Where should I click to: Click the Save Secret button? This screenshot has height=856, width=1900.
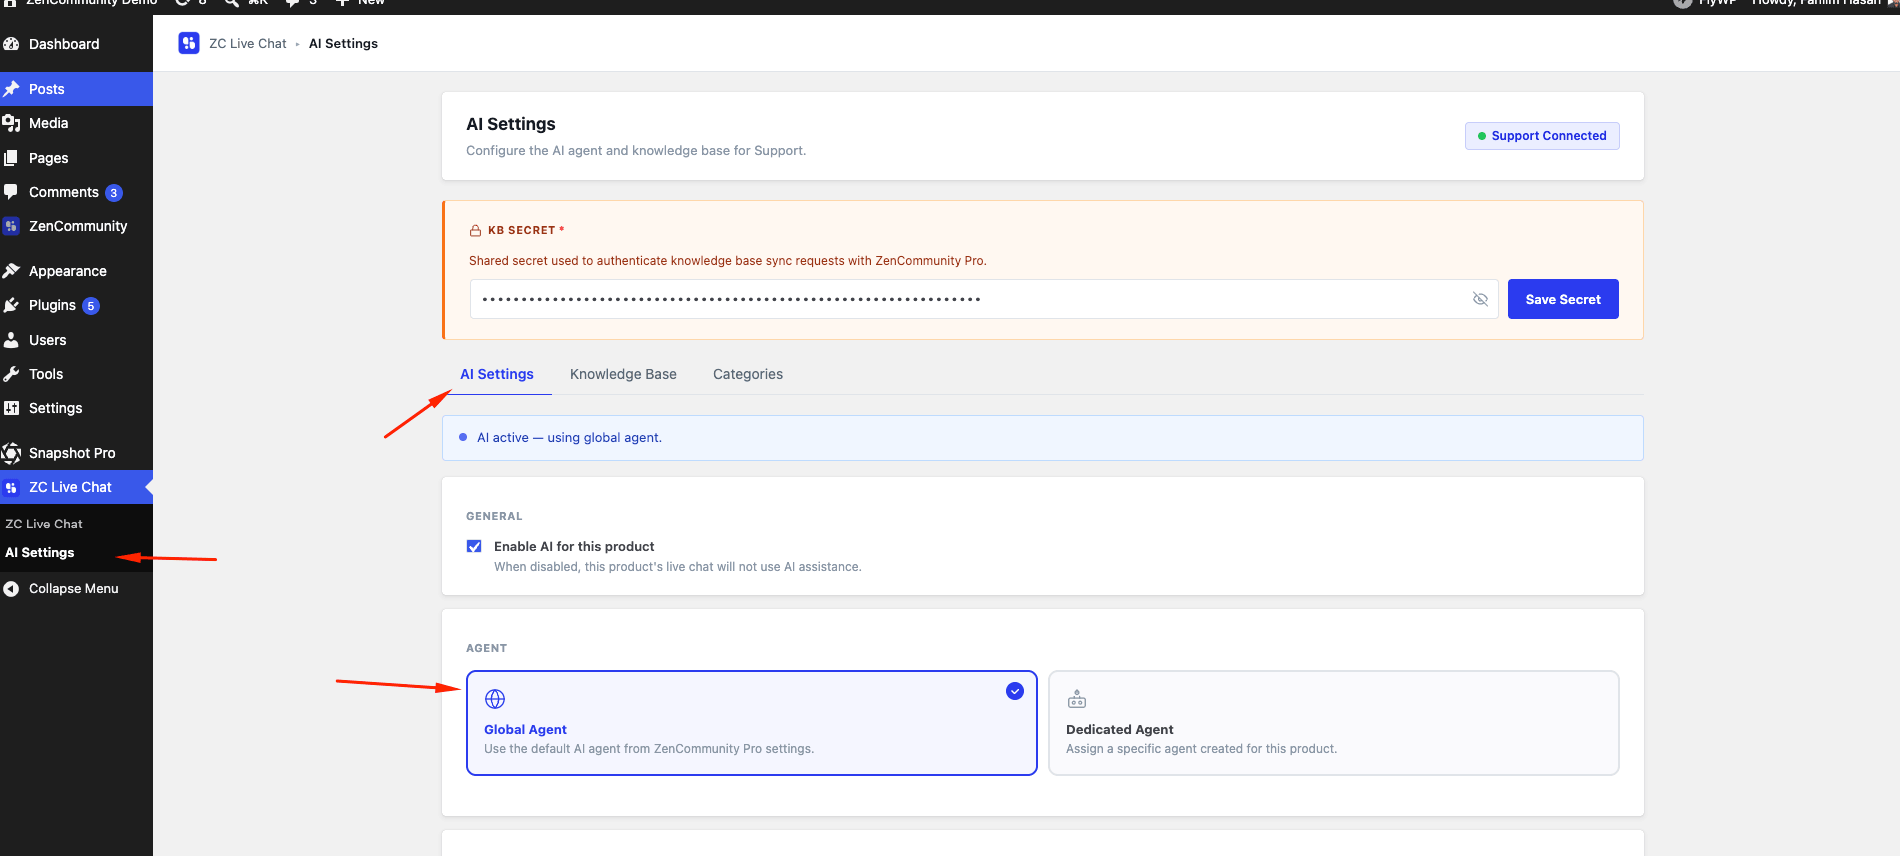[x=1563, y=299]
